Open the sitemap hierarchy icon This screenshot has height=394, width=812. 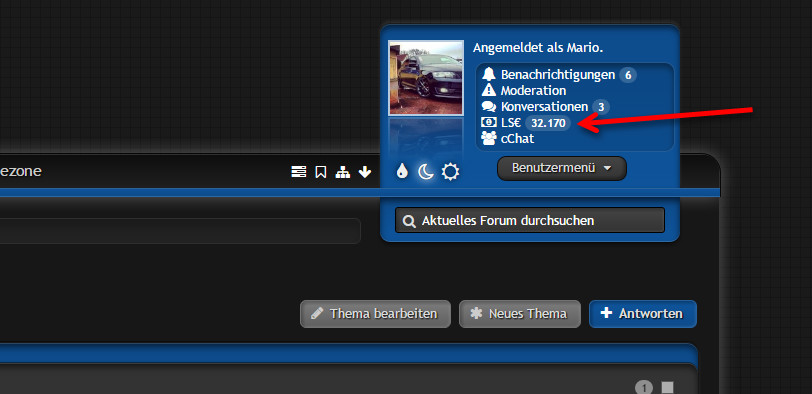click(342, 172)
